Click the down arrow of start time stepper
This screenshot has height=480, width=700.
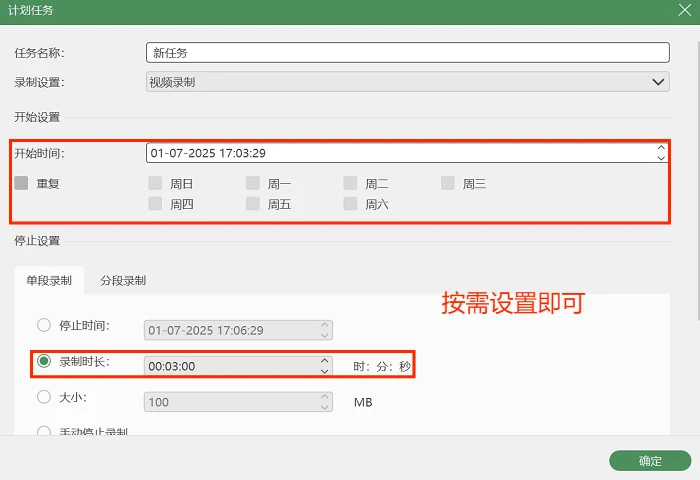click(x=661, y=158)
